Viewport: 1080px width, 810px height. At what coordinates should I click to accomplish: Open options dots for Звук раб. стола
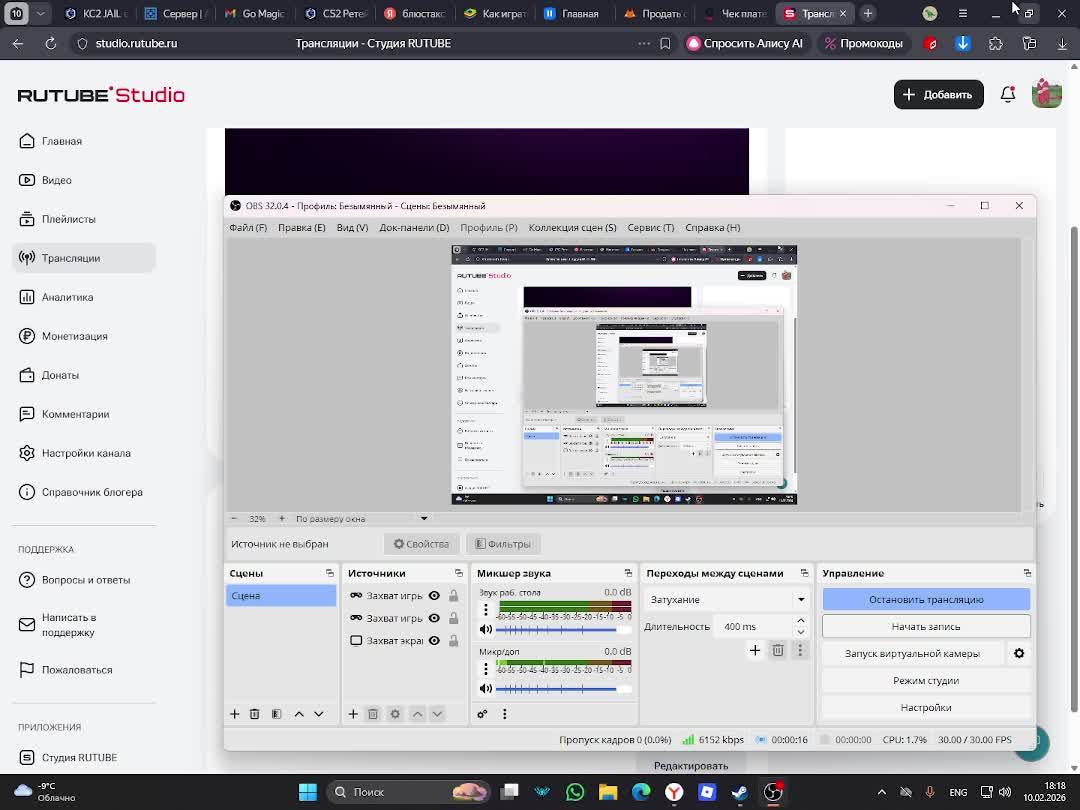point(486,610)
